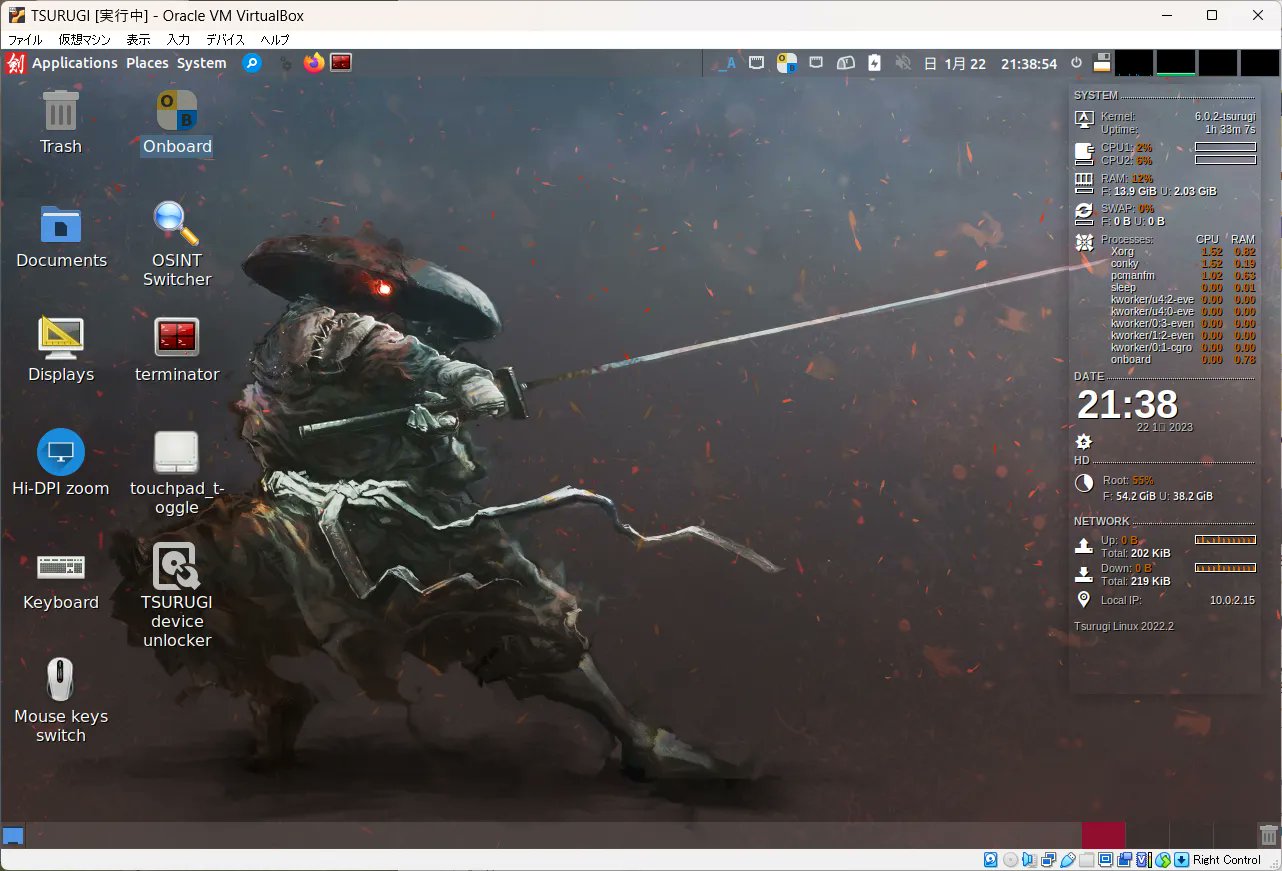
Task: Click the Onboard tray icon in panel
Action: 787,63
